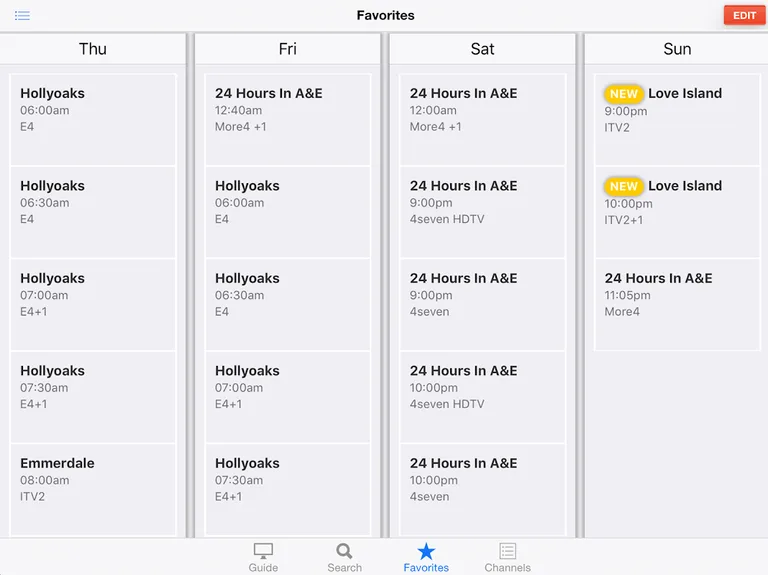Select the Sat column header
The width and height of the screenshot is (768, 575).
click(482, 49)
